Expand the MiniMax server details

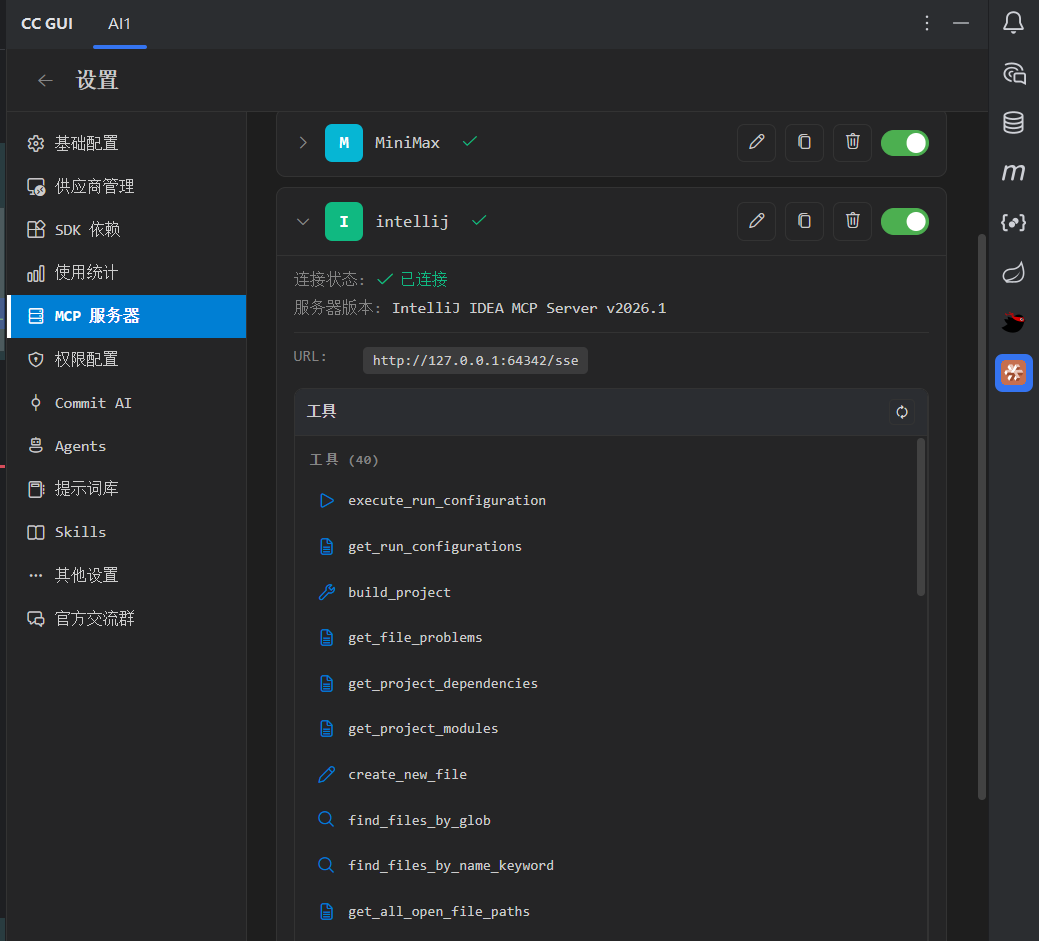click(303, 143)
